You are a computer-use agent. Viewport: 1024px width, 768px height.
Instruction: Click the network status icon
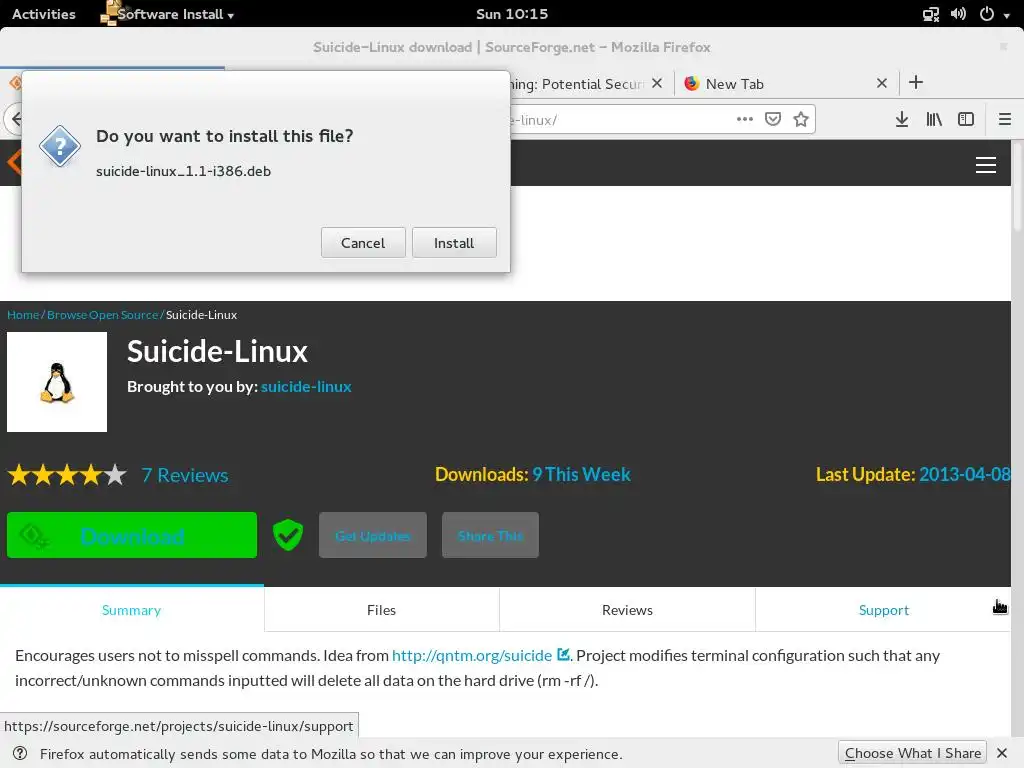pos(931,14)
